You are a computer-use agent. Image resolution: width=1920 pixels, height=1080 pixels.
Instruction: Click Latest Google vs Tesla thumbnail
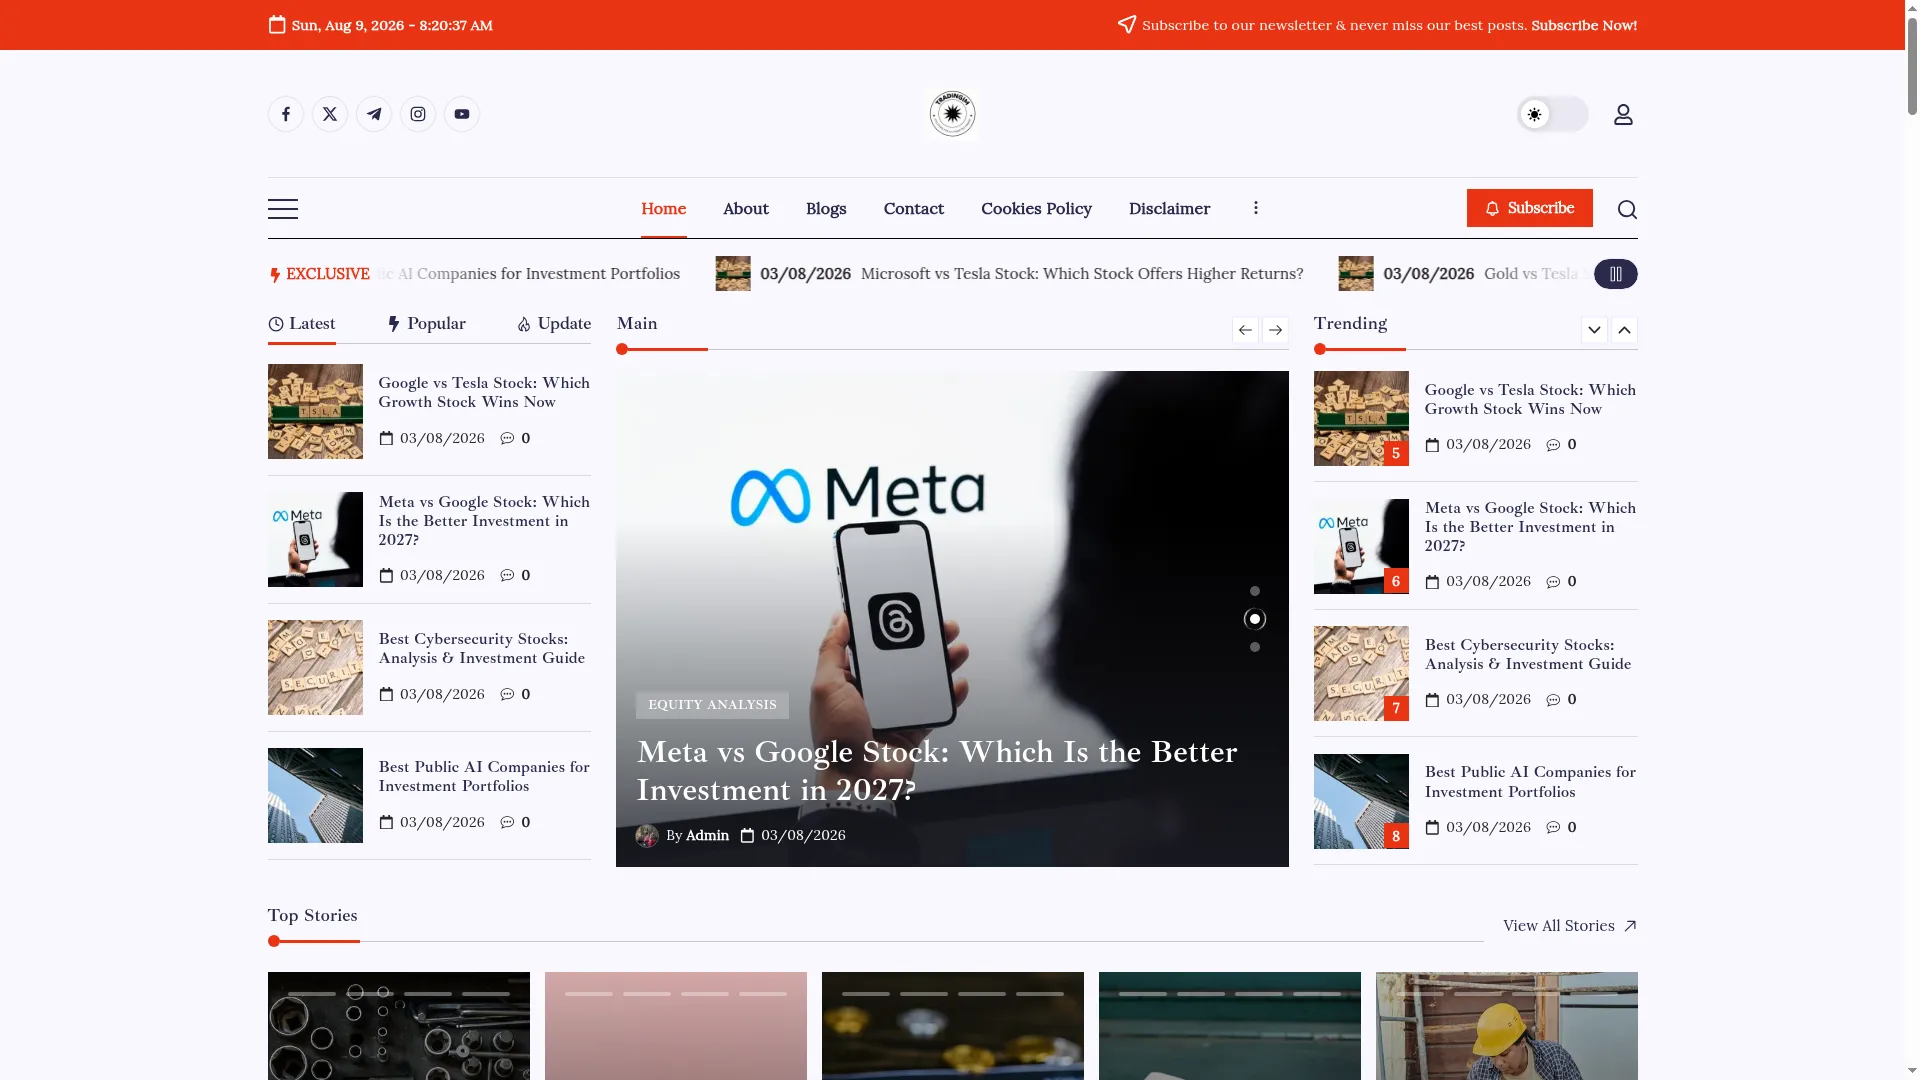pyautogui.click(x=315, y=411)
